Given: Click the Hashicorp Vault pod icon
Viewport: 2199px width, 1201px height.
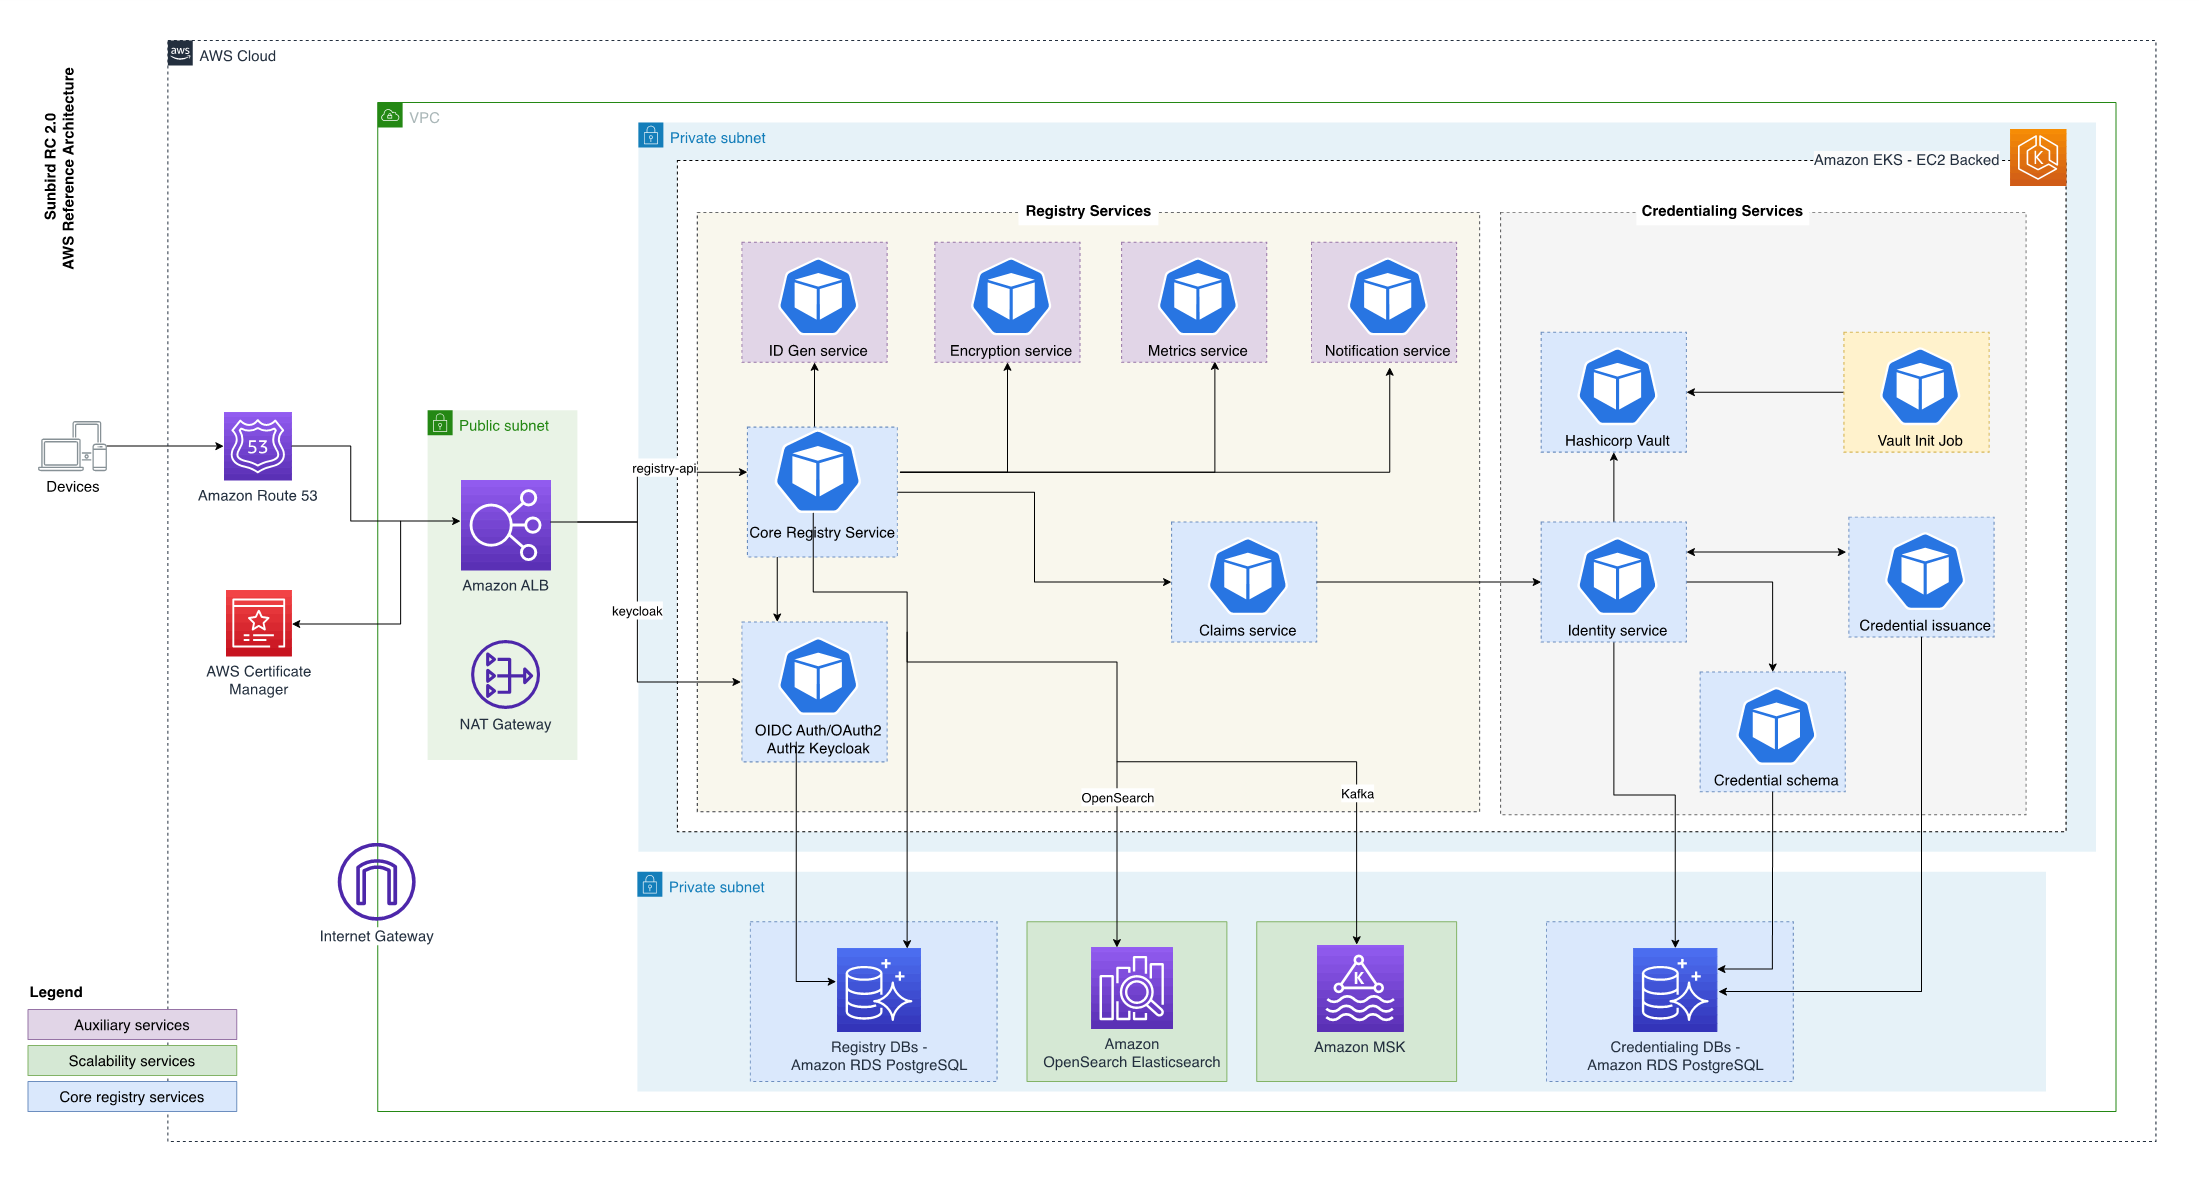Looking at the screenshot, I should [1617, 386].
